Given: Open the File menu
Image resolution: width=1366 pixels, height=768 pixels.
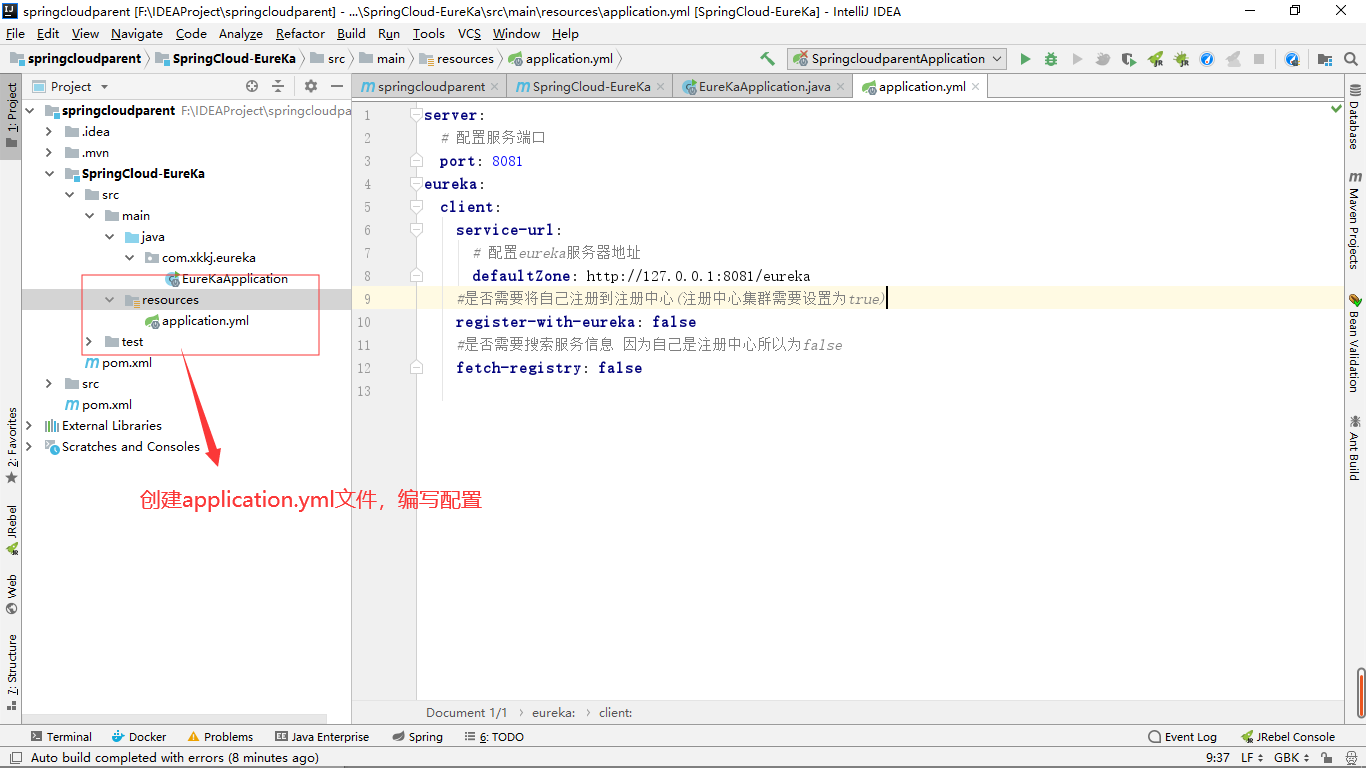Looking at the screenshot, I should coord(15,33).
